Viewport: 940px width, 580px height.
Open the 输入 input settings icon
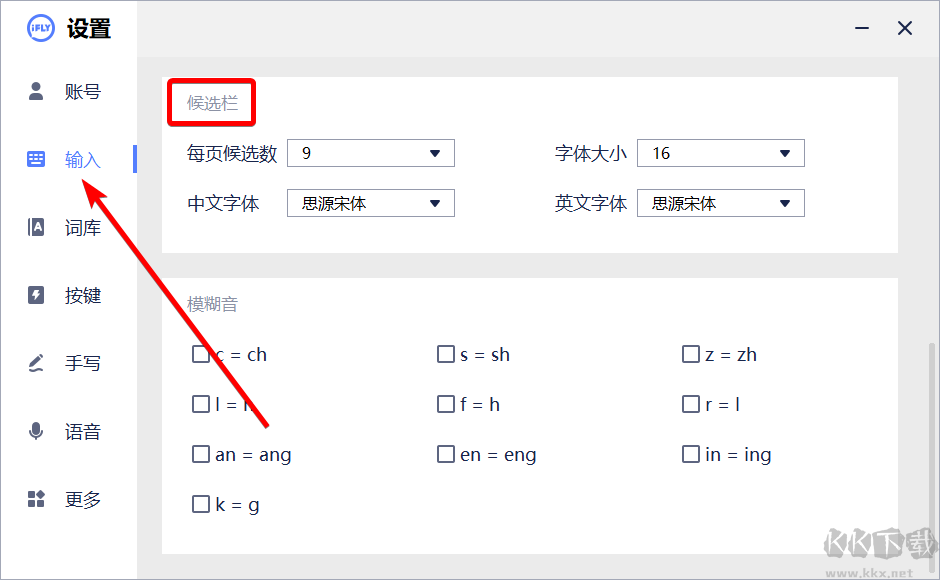click(36, 159)
